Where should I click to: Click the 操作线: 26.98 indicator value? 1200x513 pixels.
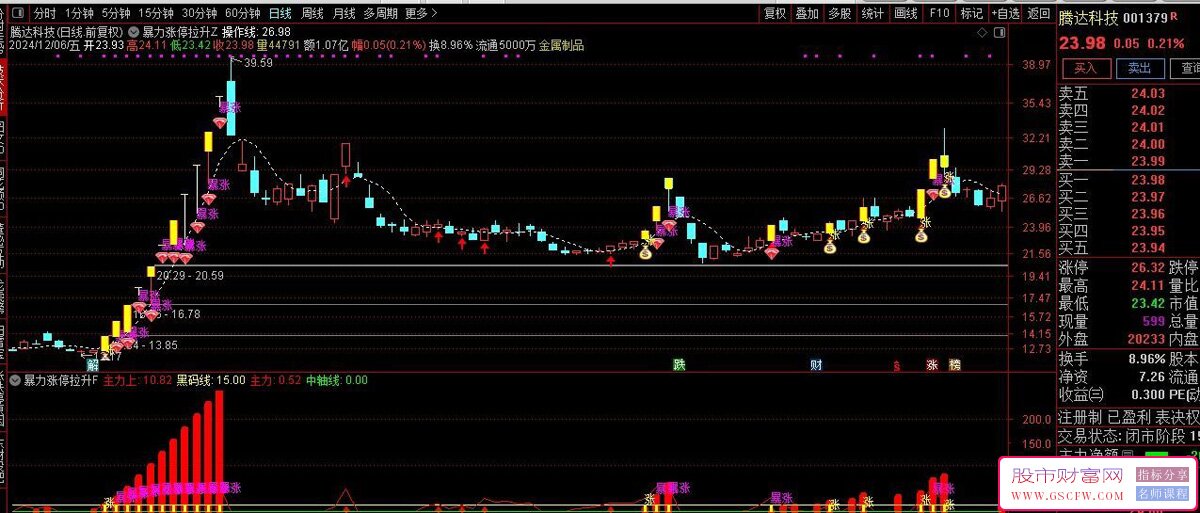pos(256,31)
